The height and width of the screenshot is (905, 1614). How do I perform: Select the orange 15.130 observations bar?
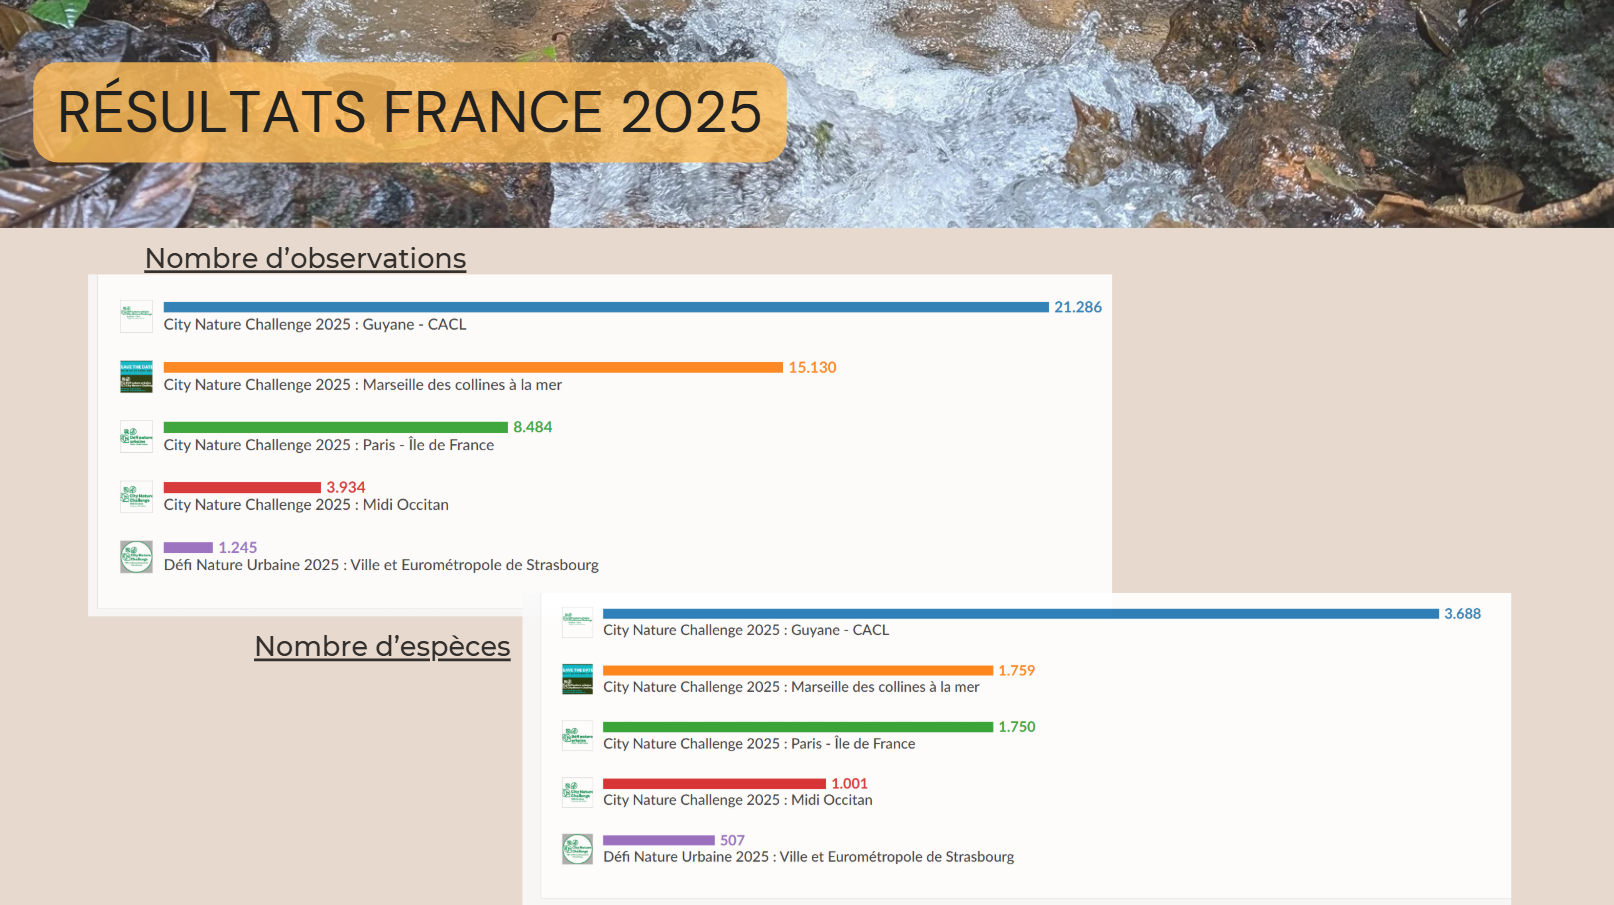coord(472,367)
